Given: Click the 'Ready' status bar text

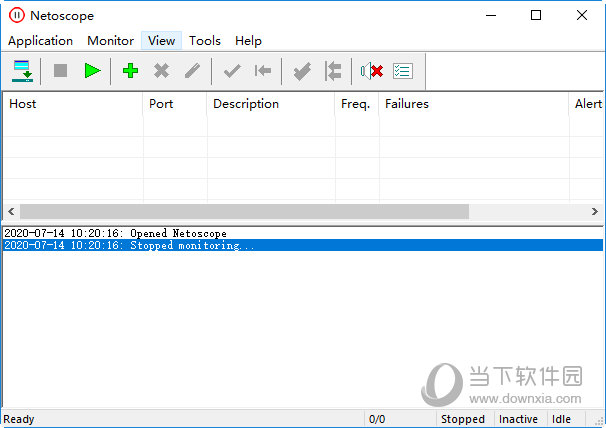Looking at the screenshot, I should tap(19, 419).
